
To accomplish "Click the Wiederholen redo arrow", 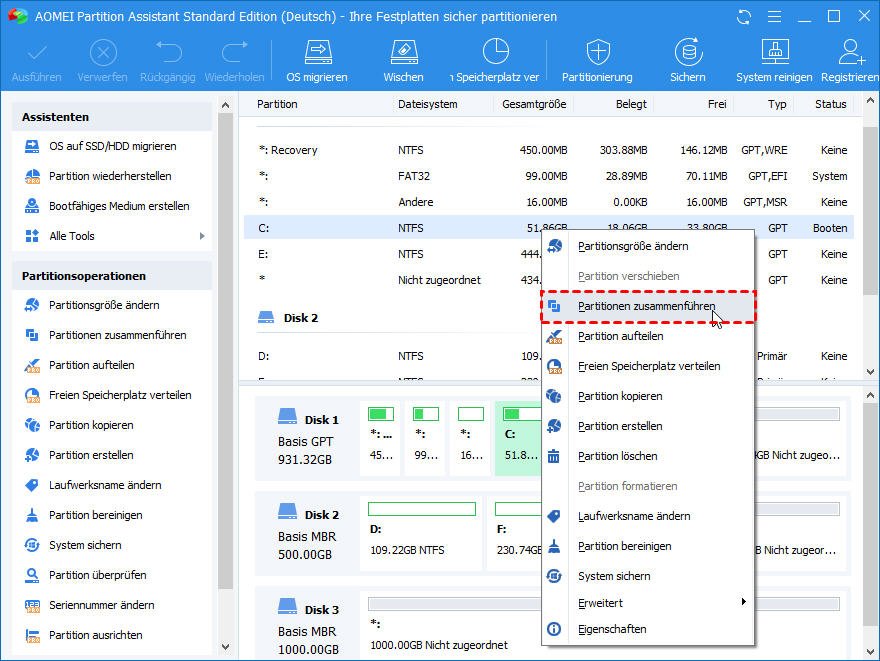I will 235,52.
